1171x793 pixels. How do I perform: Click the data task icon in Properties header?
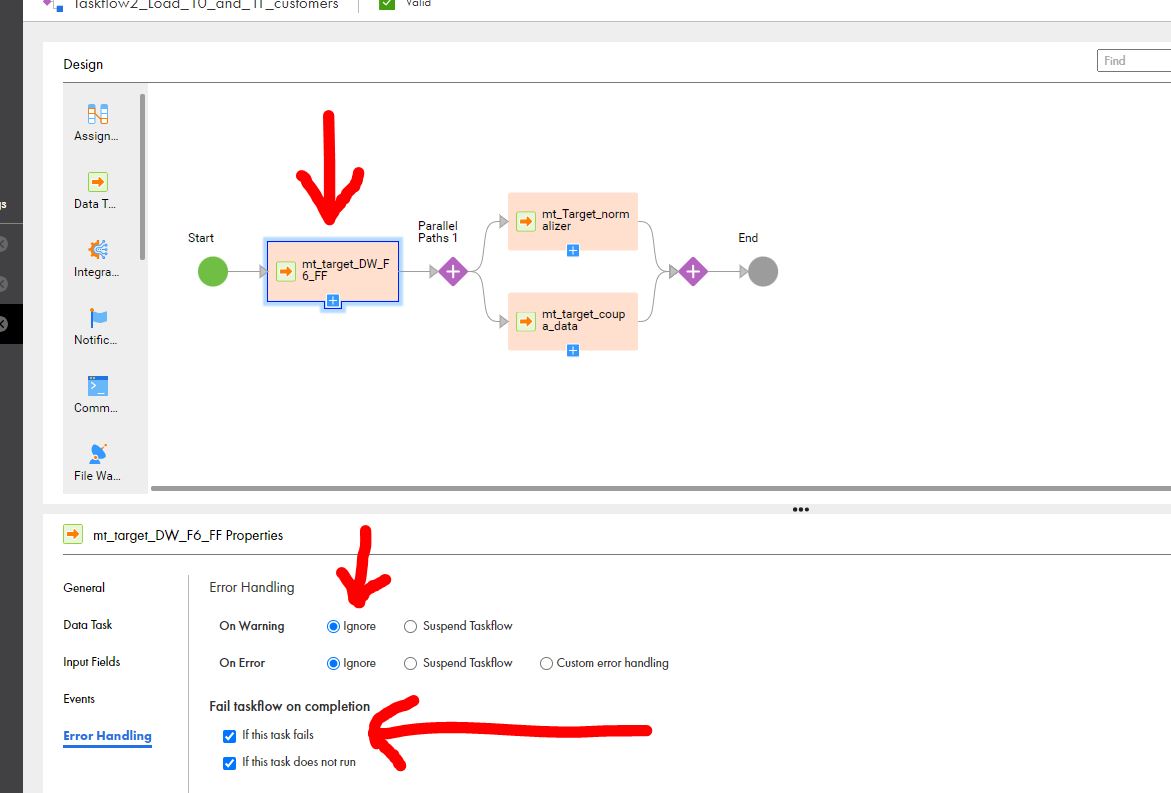73,535
